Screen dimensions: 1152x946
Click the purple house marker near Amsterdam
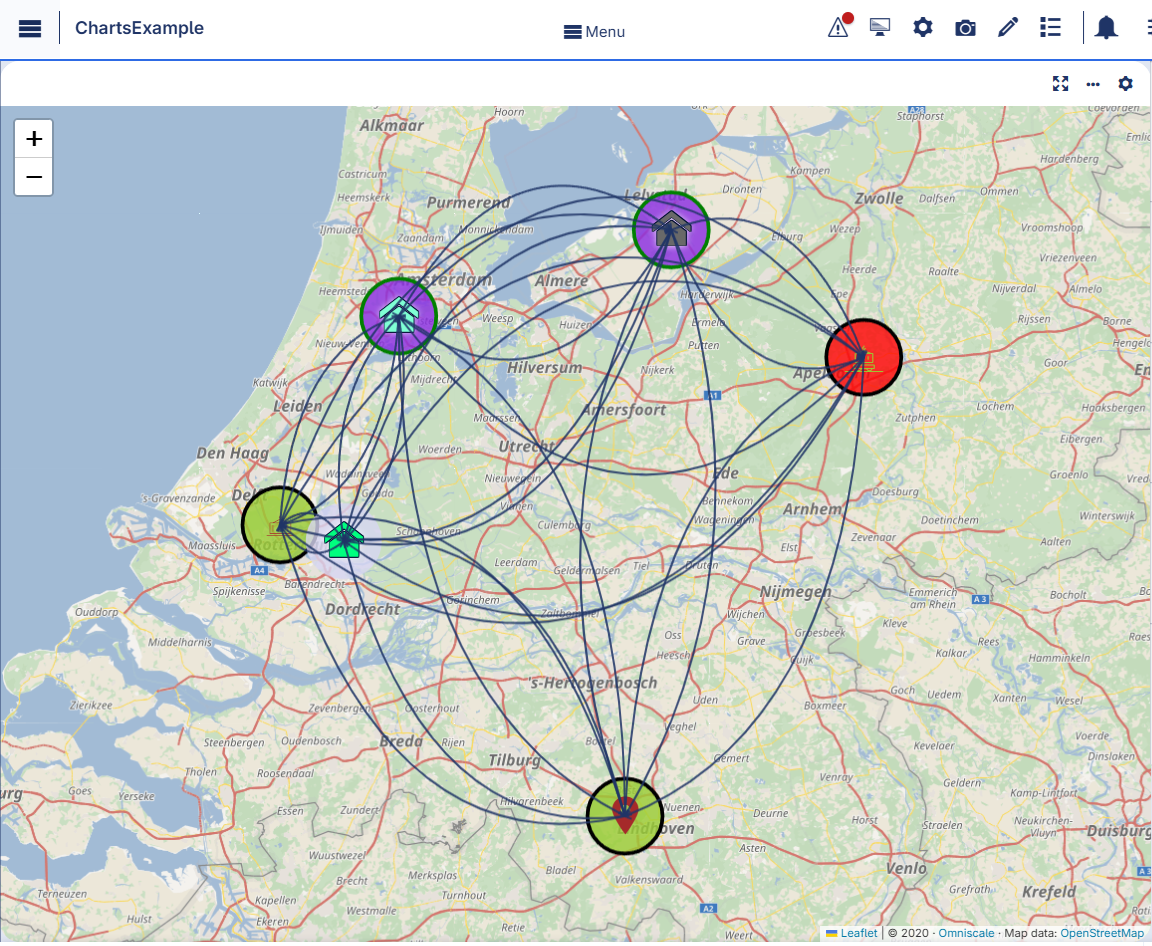[x=399, y=316]
